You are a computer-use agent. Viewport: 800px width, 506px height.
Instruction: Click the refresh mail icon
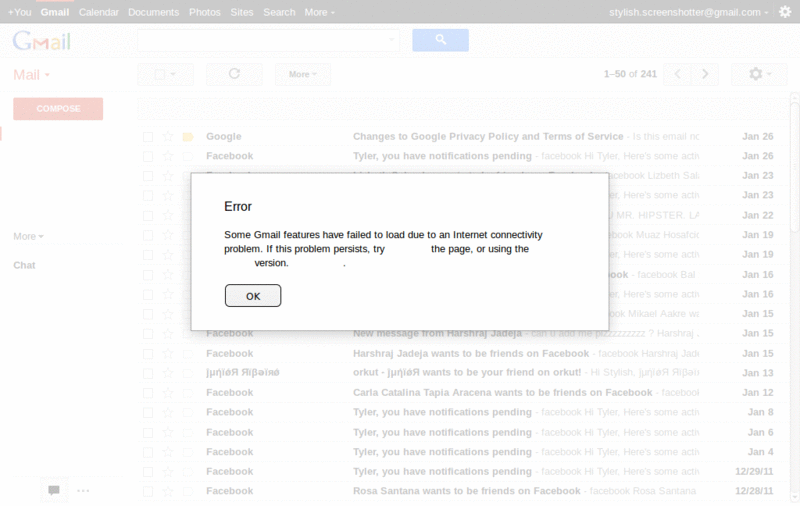pyautogui.click(x=234, y=74)
